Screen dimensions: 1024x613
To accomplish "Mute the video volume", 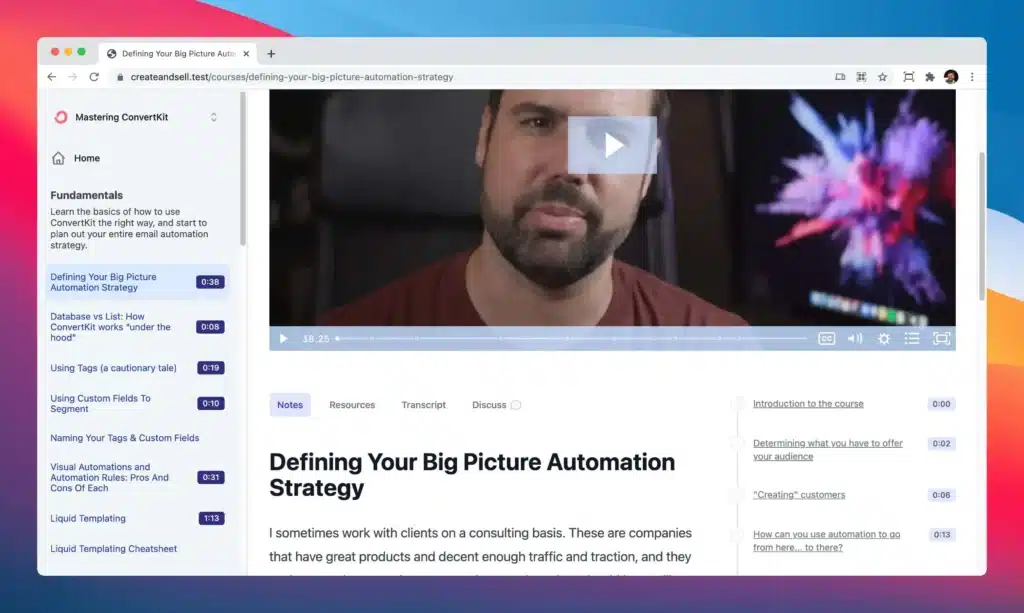I will tap(854, 339).
